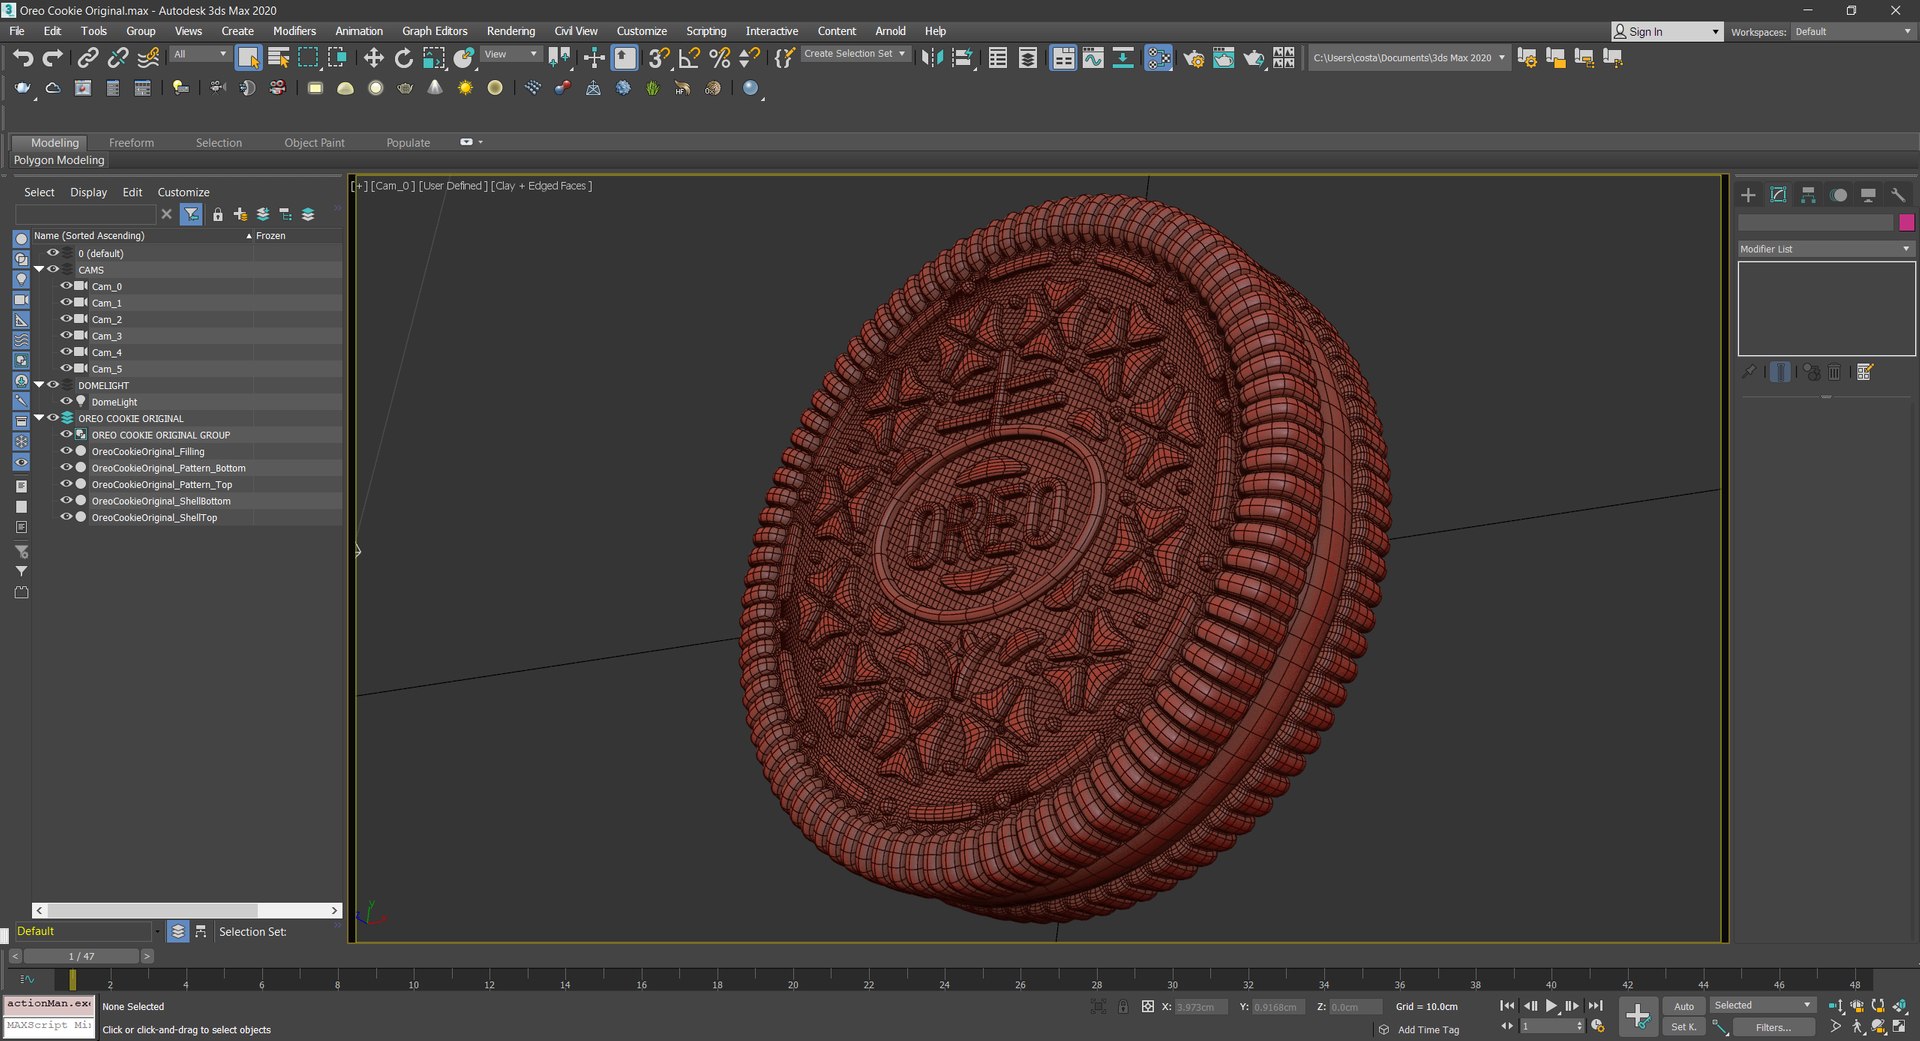This screenshot has width=1920, height=1041.
Task: Toggle the Angle Snap icon
Action: pos(689,58)
